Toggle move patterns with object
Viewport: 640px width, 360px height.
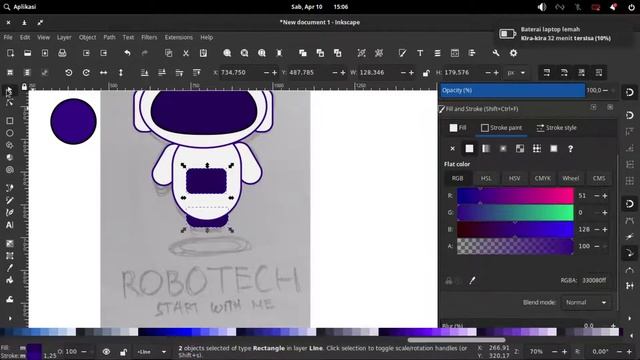pos(599,73)
